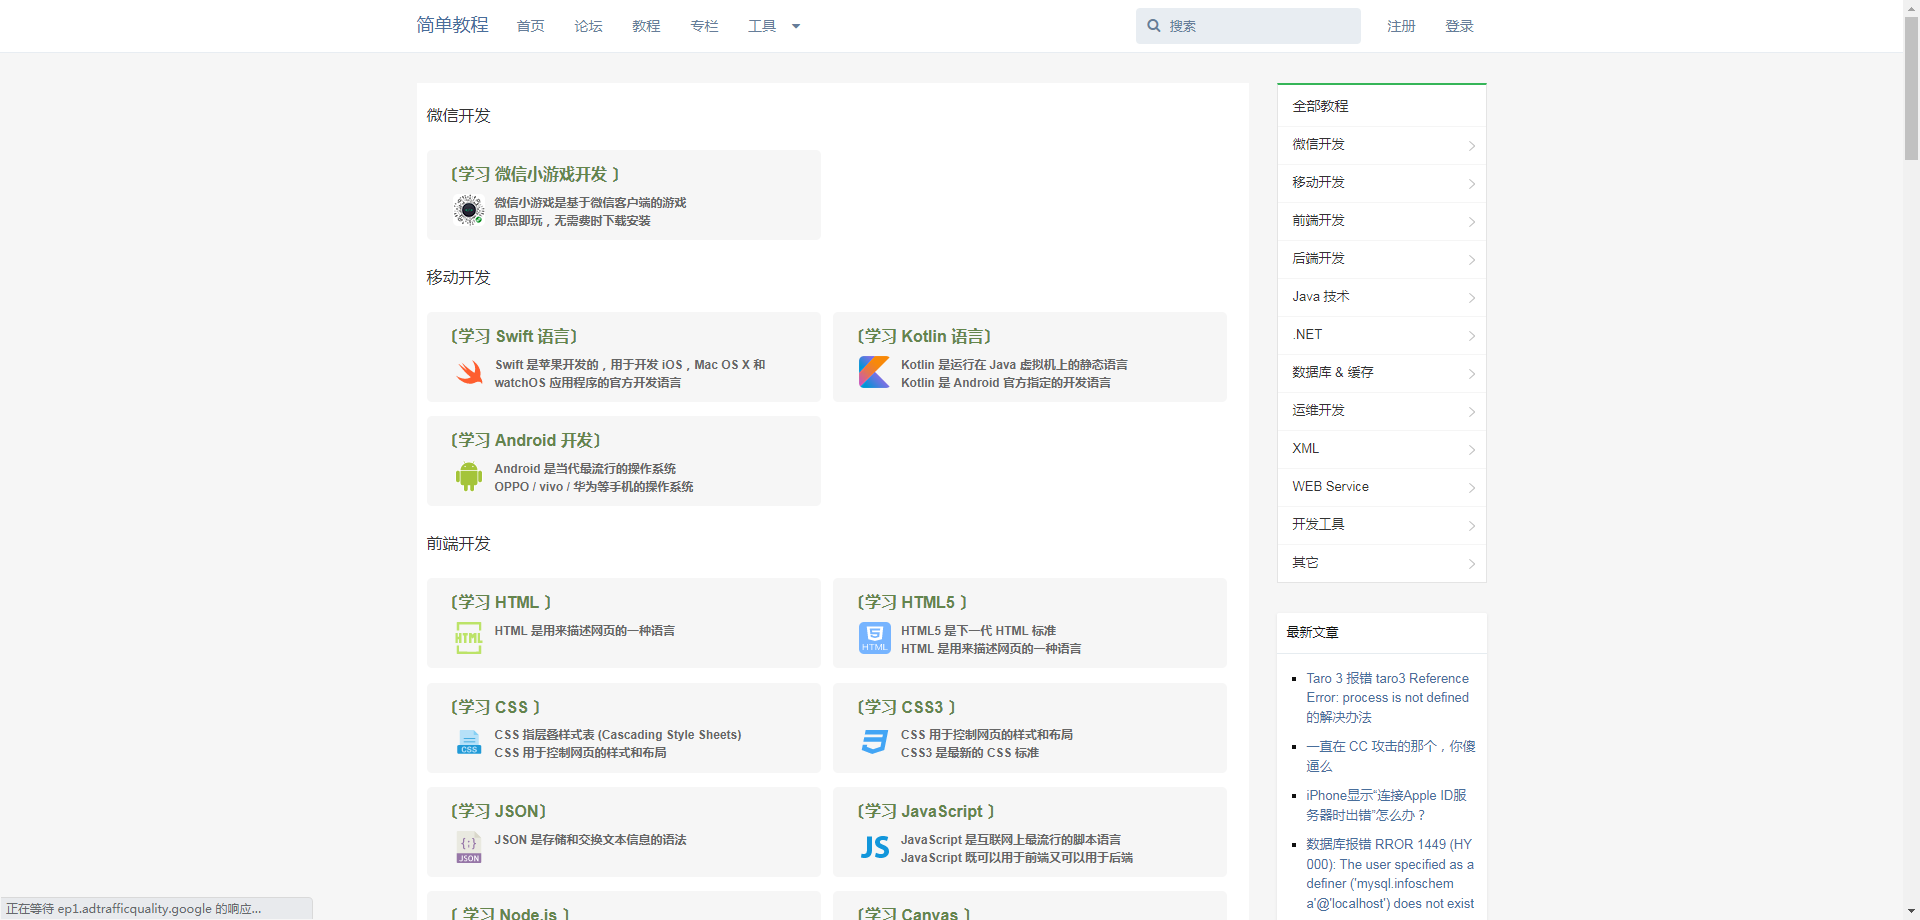Open the 学习 HTML5 tutorial title
Screen dimensions: 1920x920
tap(912, 602)
